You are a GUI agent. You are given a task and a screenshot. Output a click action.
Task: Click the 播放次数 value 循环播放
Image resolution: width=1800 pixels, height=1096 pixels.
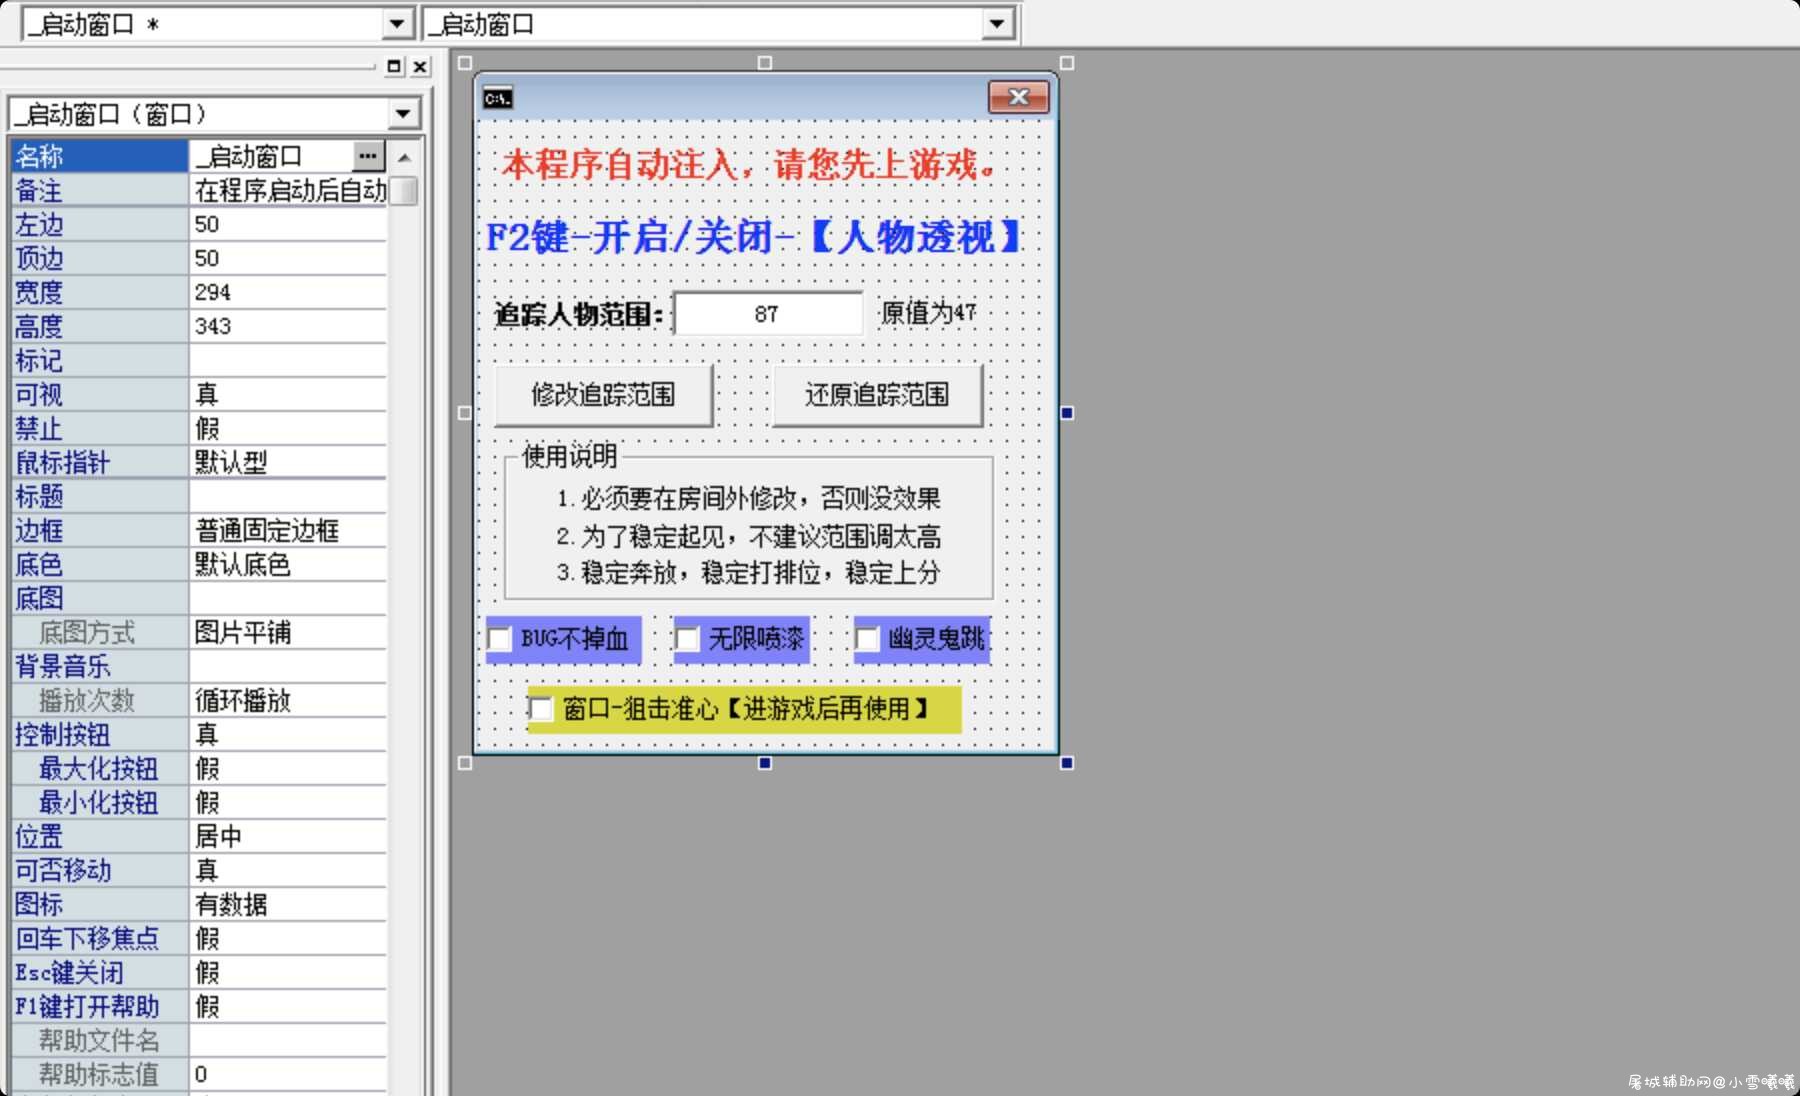(x=288, y=700)
